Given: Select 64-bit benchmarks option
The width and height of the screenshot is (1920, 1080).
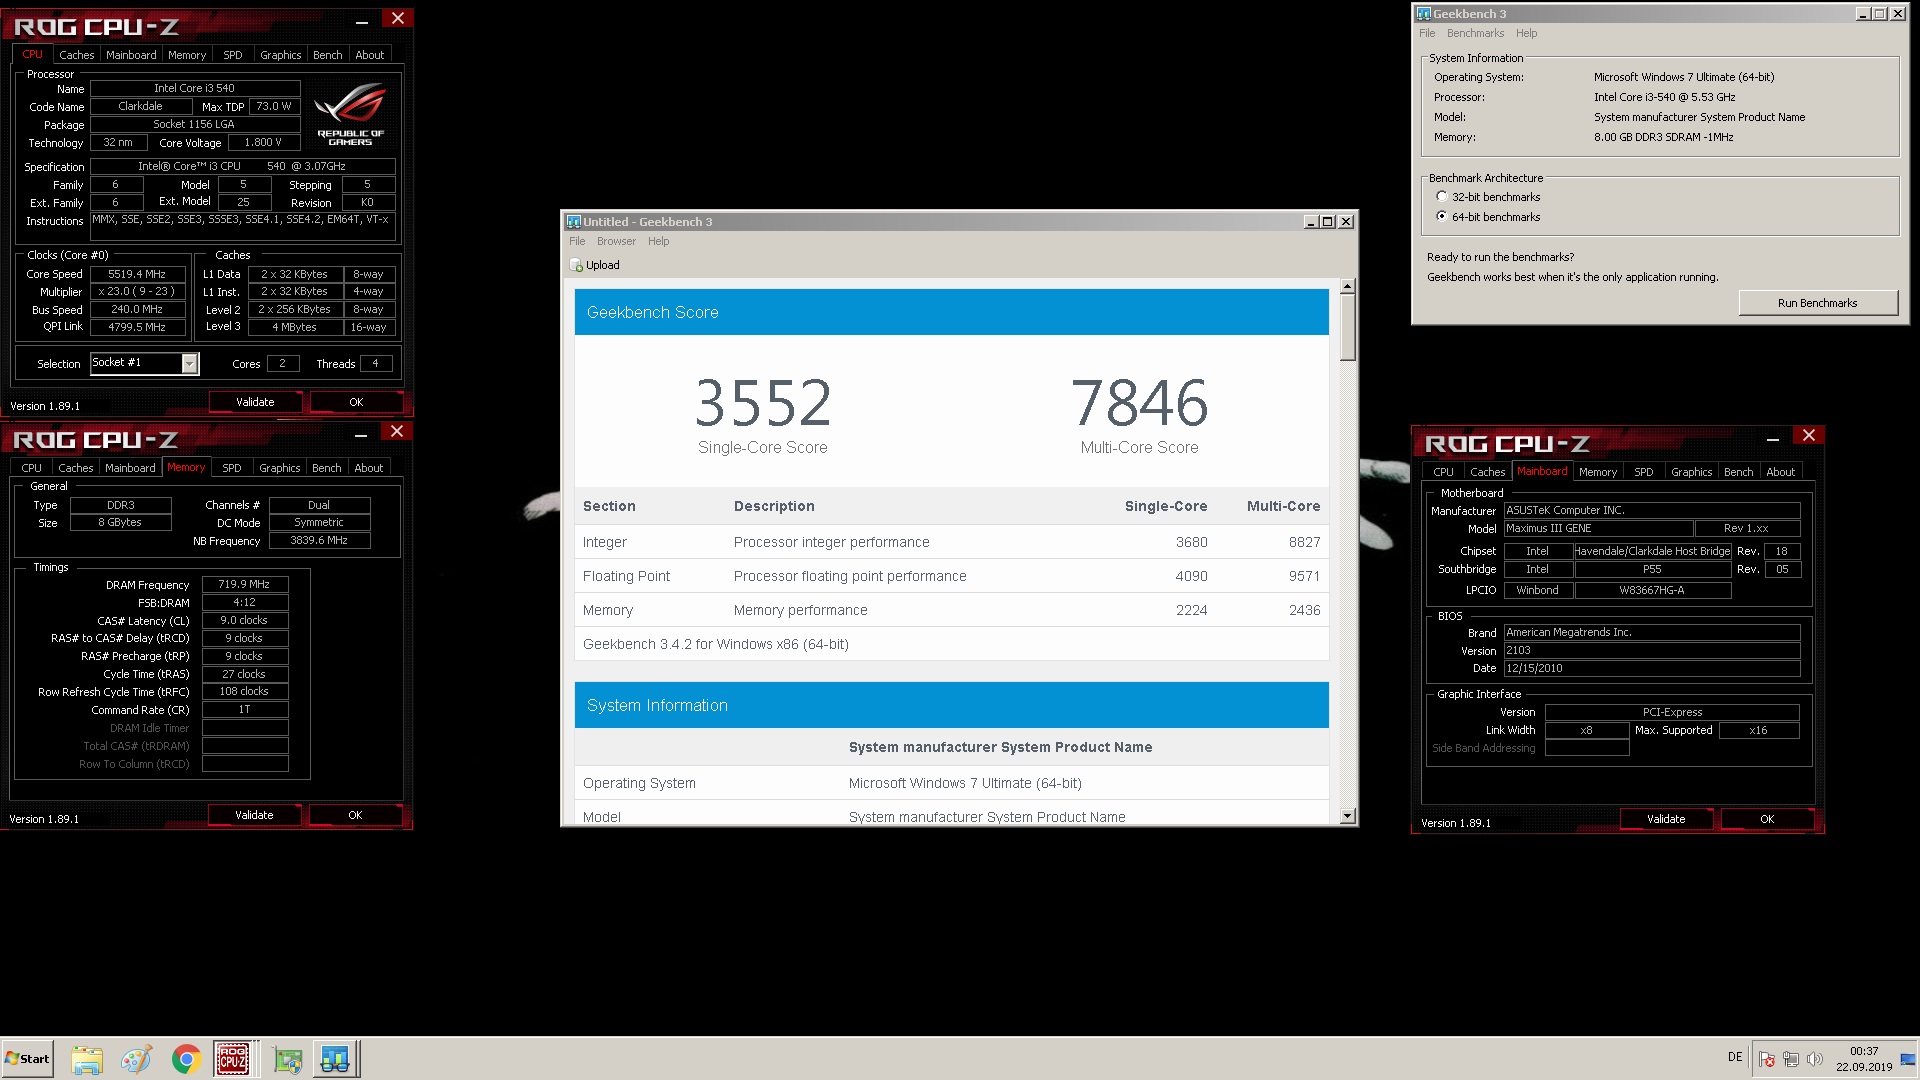Looking at the screenshot, I should (1441, 217).
